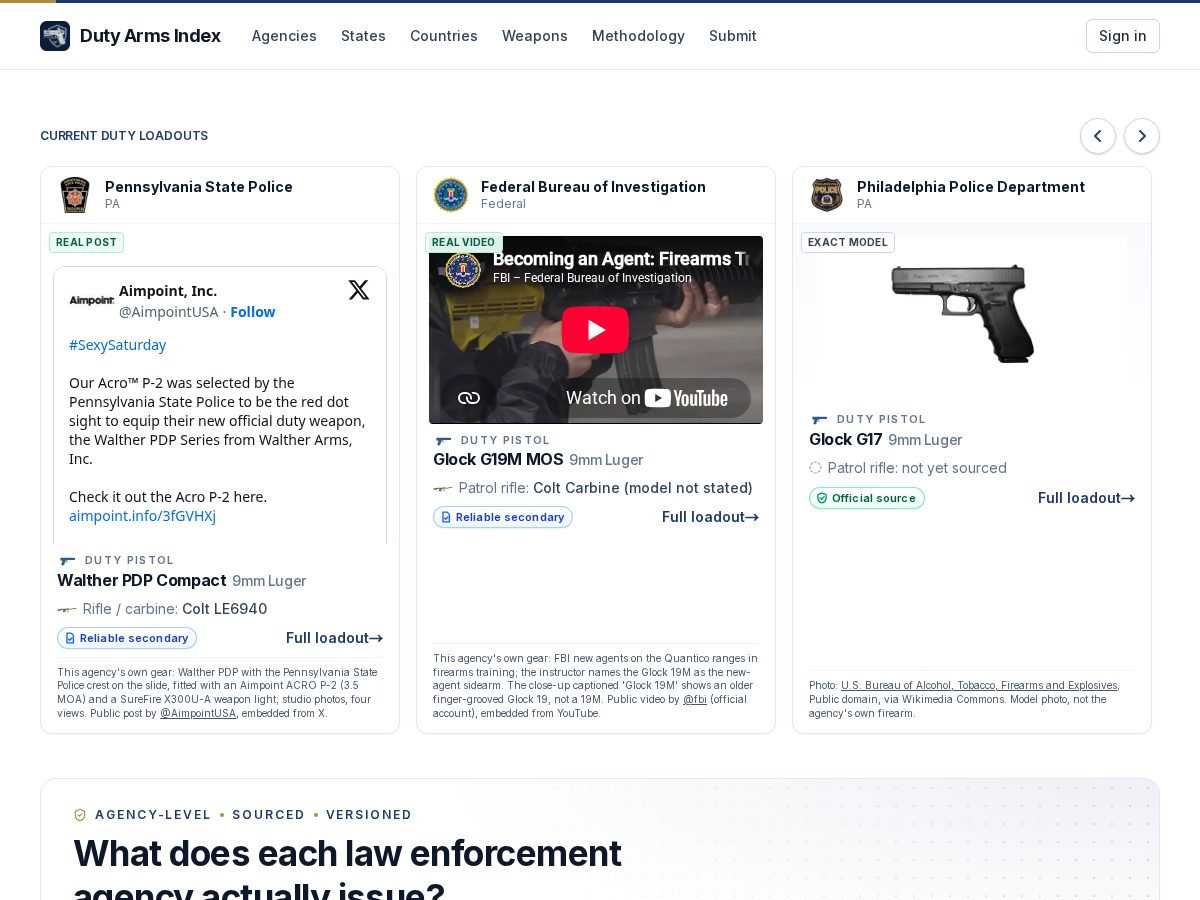
Task: Click the Official source badge
Action: point(867,498)
